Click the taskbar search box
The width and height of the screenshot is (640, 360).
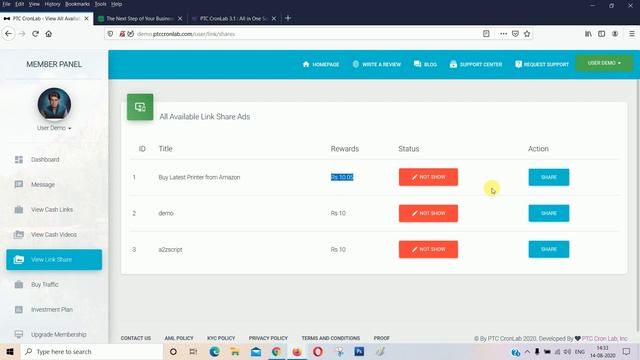coord(92,351)
